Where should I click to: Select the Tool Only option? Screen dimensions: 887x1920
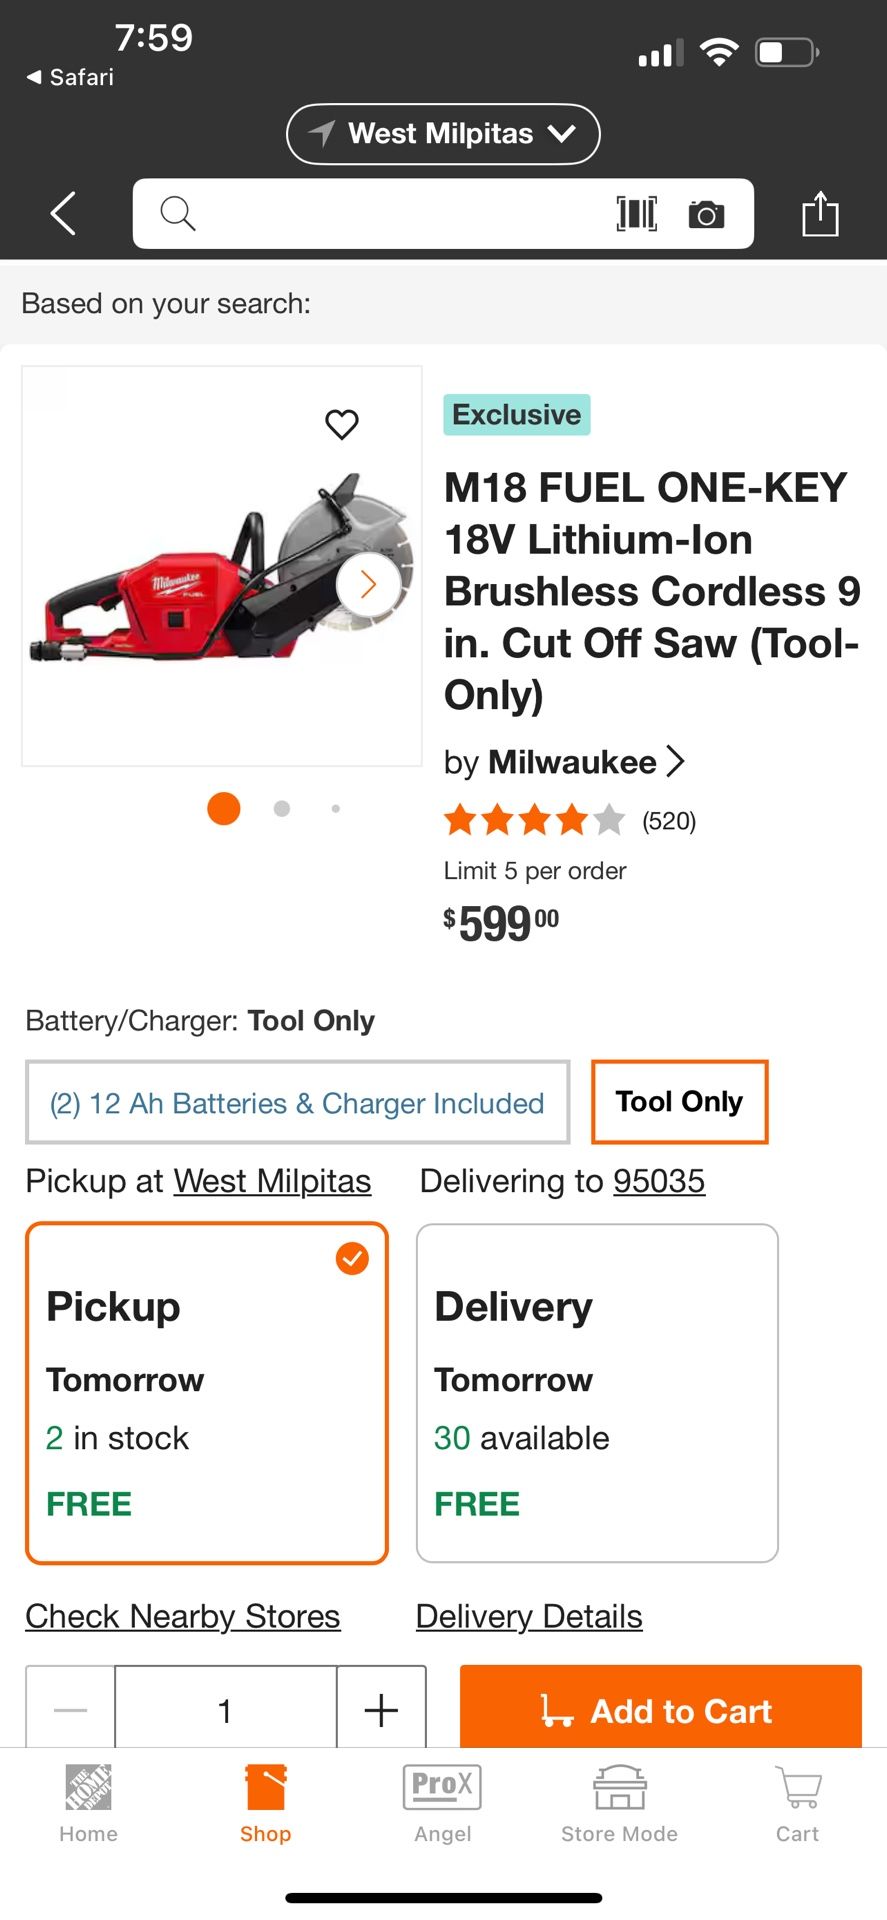[679, 1102]
